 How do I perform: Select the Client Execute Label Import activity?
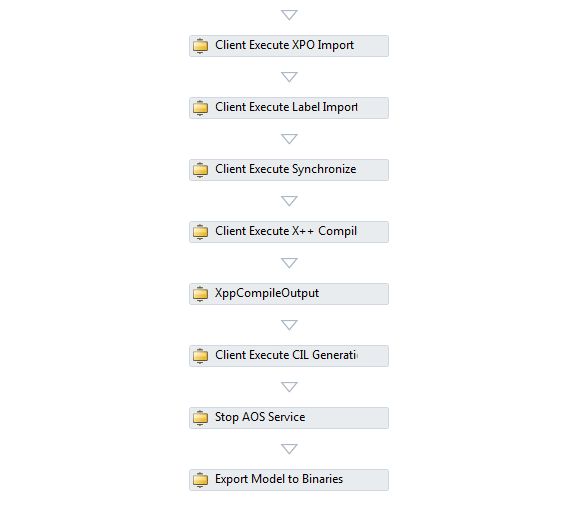(x=289, y=108)
